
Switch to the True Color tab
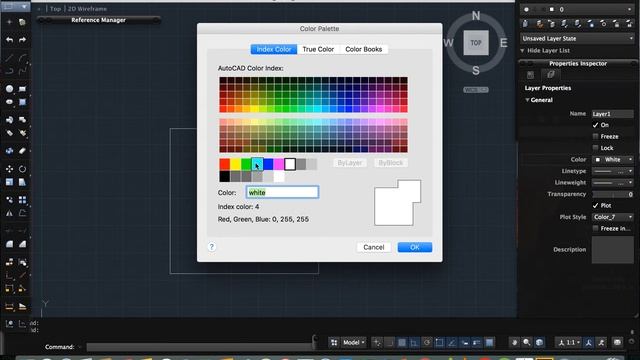(x=318, y=49)
